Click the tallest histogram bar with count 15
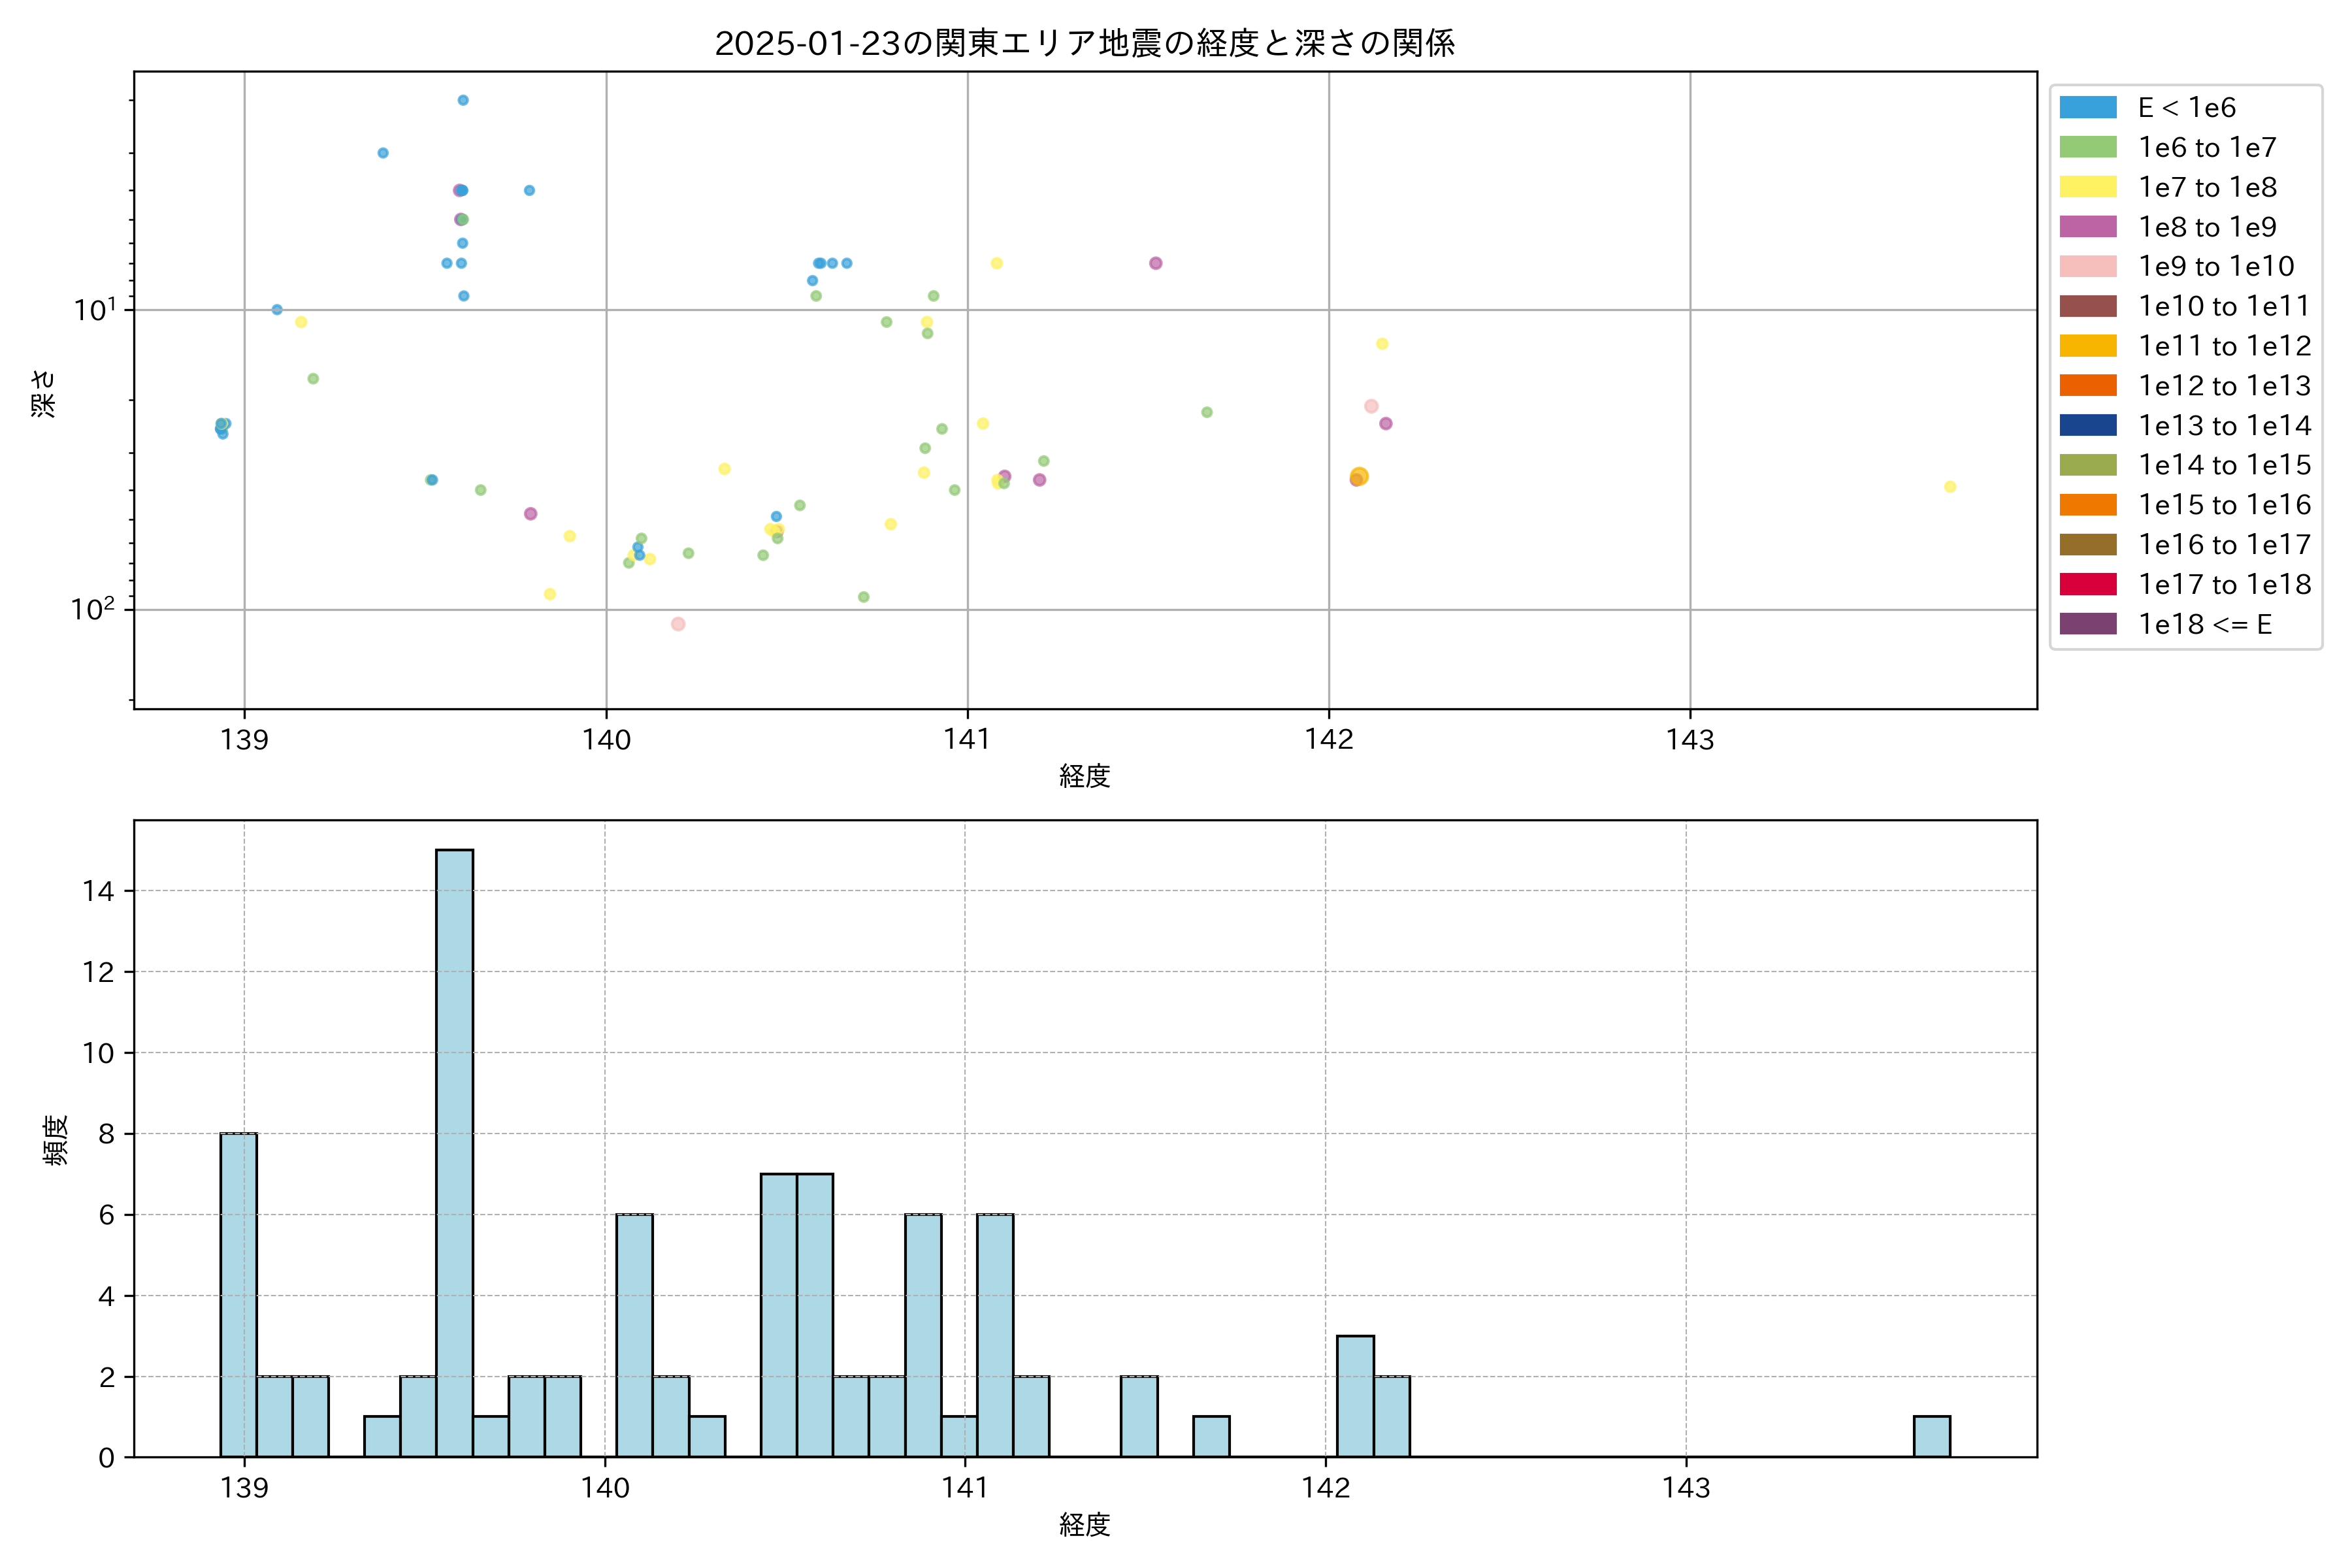The height and width of the screenshot is (1568, 2352). (x=454, y=1152)
